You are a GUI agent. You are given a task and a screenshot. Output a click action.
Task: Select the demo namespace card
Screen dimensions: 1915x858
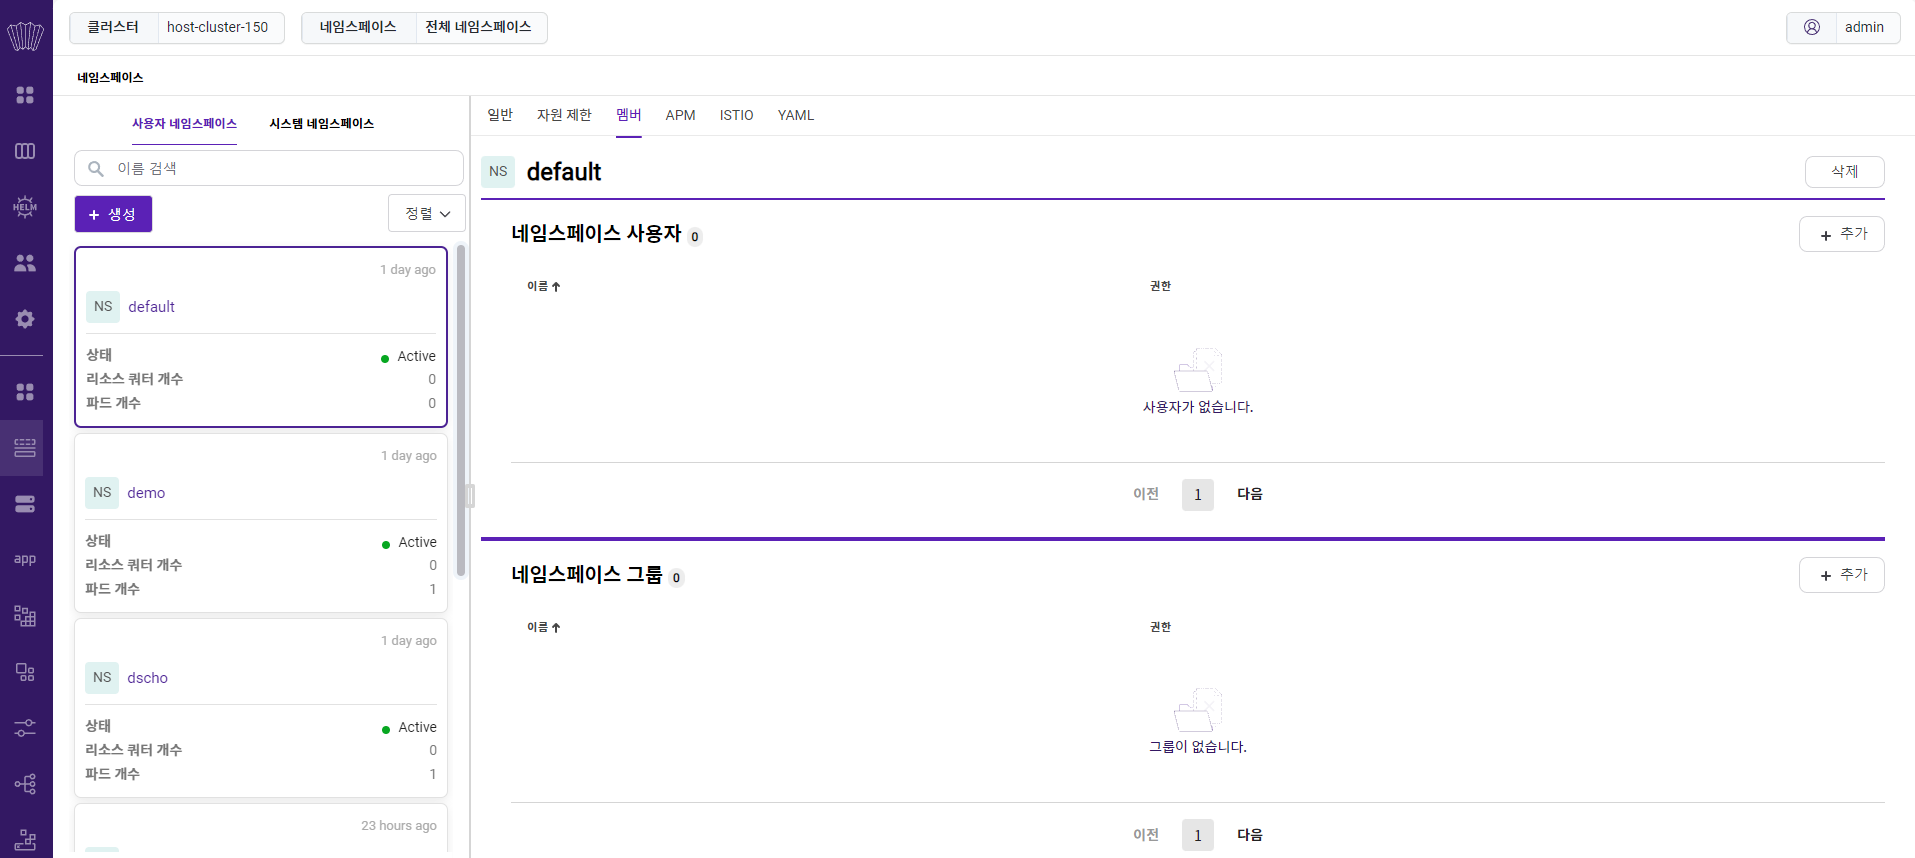click(x=261, y=522)
